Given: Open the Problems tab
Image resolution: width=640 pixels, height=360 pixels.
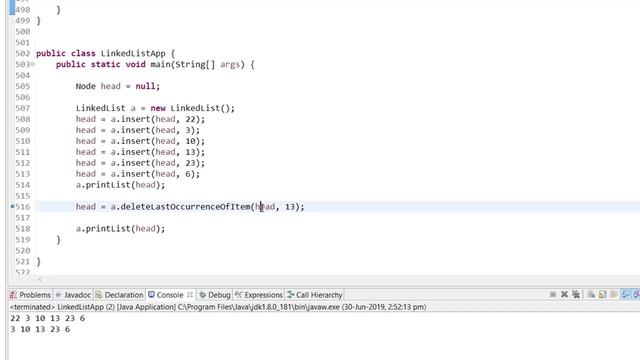Looking at the screenshot, I should tap(30, 295).
